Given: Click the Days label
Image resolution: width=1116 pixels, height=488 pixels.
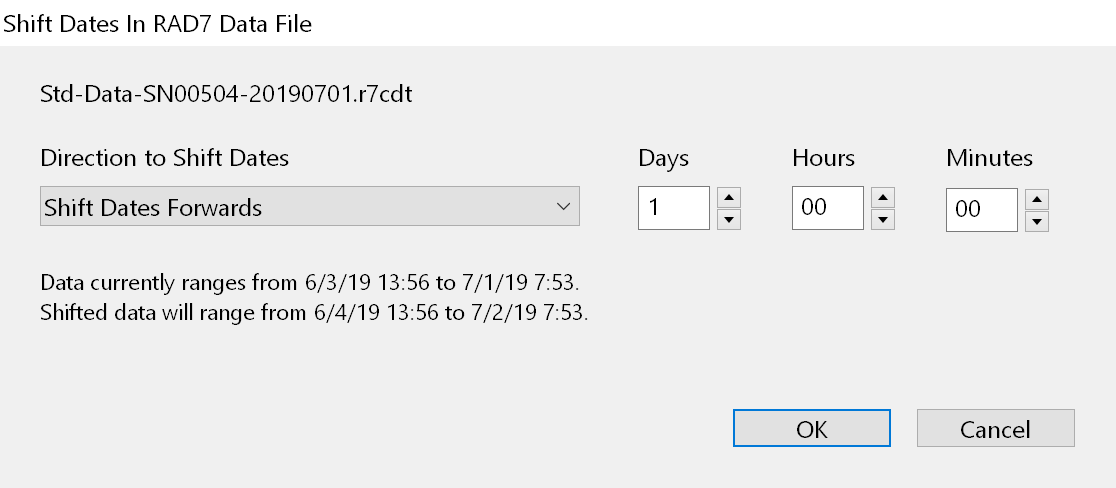Looking at the screenshot, I should (x=664, y=158).
